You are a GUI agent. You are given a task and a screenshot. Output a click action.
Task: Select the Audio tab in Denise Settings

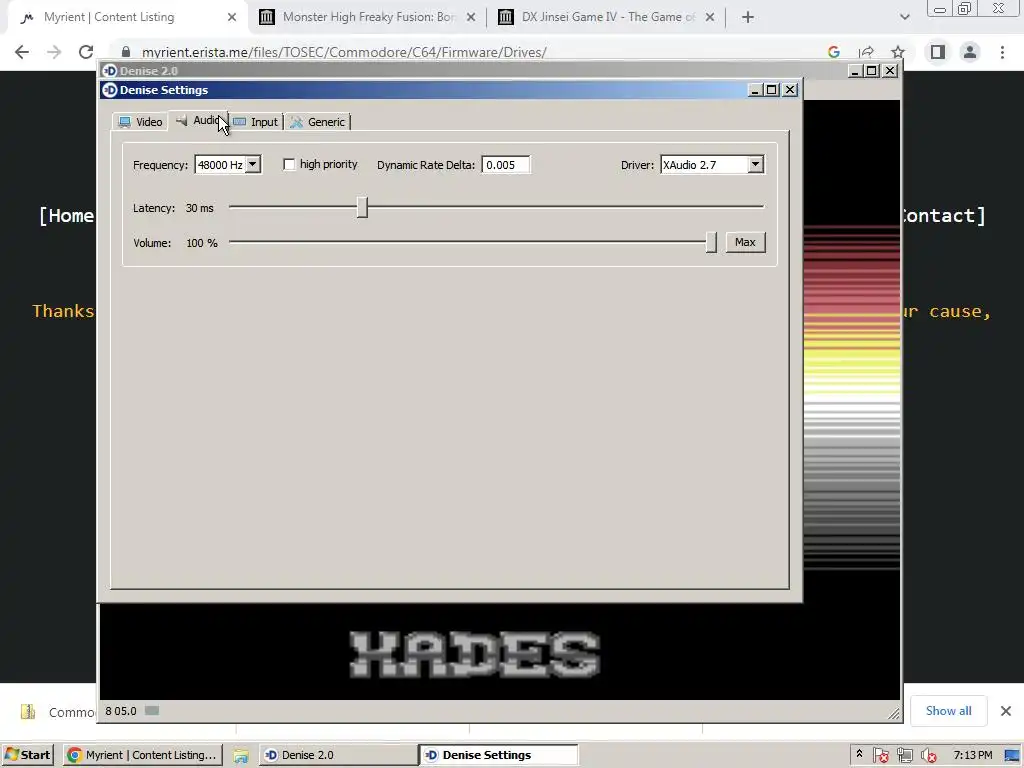[199, 120]
